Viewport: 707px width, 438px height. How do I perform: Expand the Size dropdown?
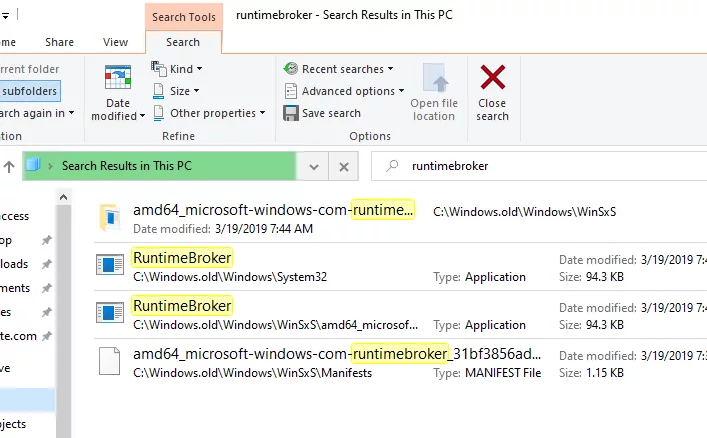tap(196, 91)
